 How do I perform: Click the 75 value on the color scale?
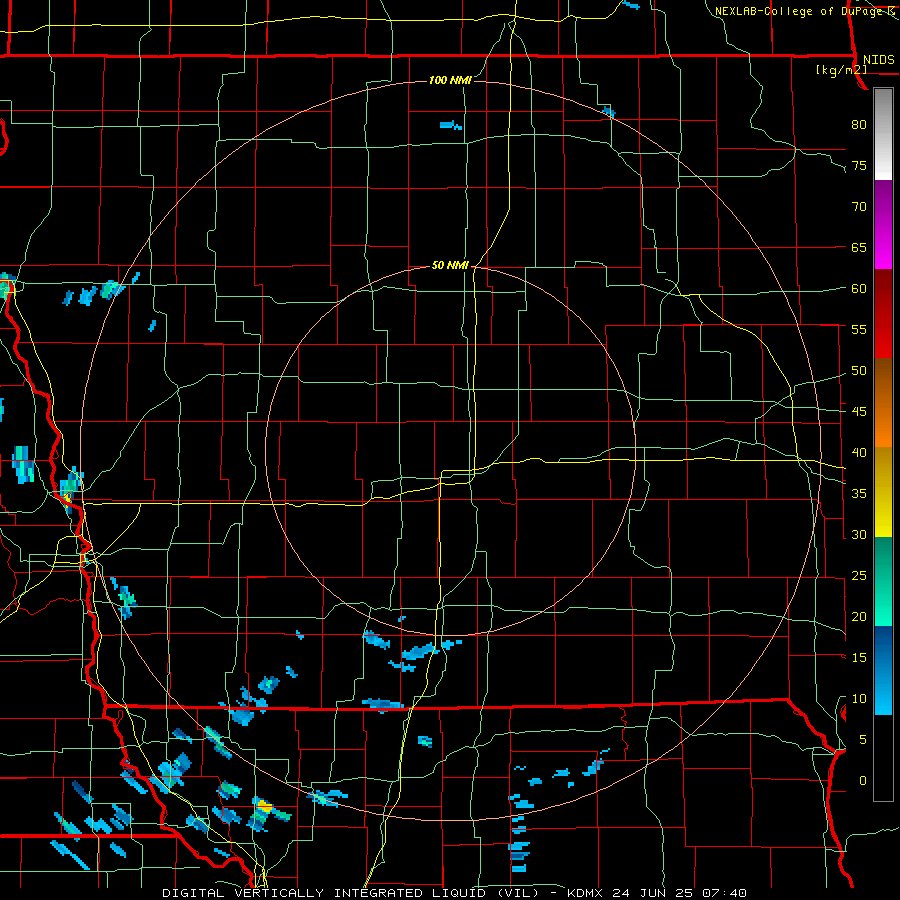pyautogui.click(x=859, y=166)
